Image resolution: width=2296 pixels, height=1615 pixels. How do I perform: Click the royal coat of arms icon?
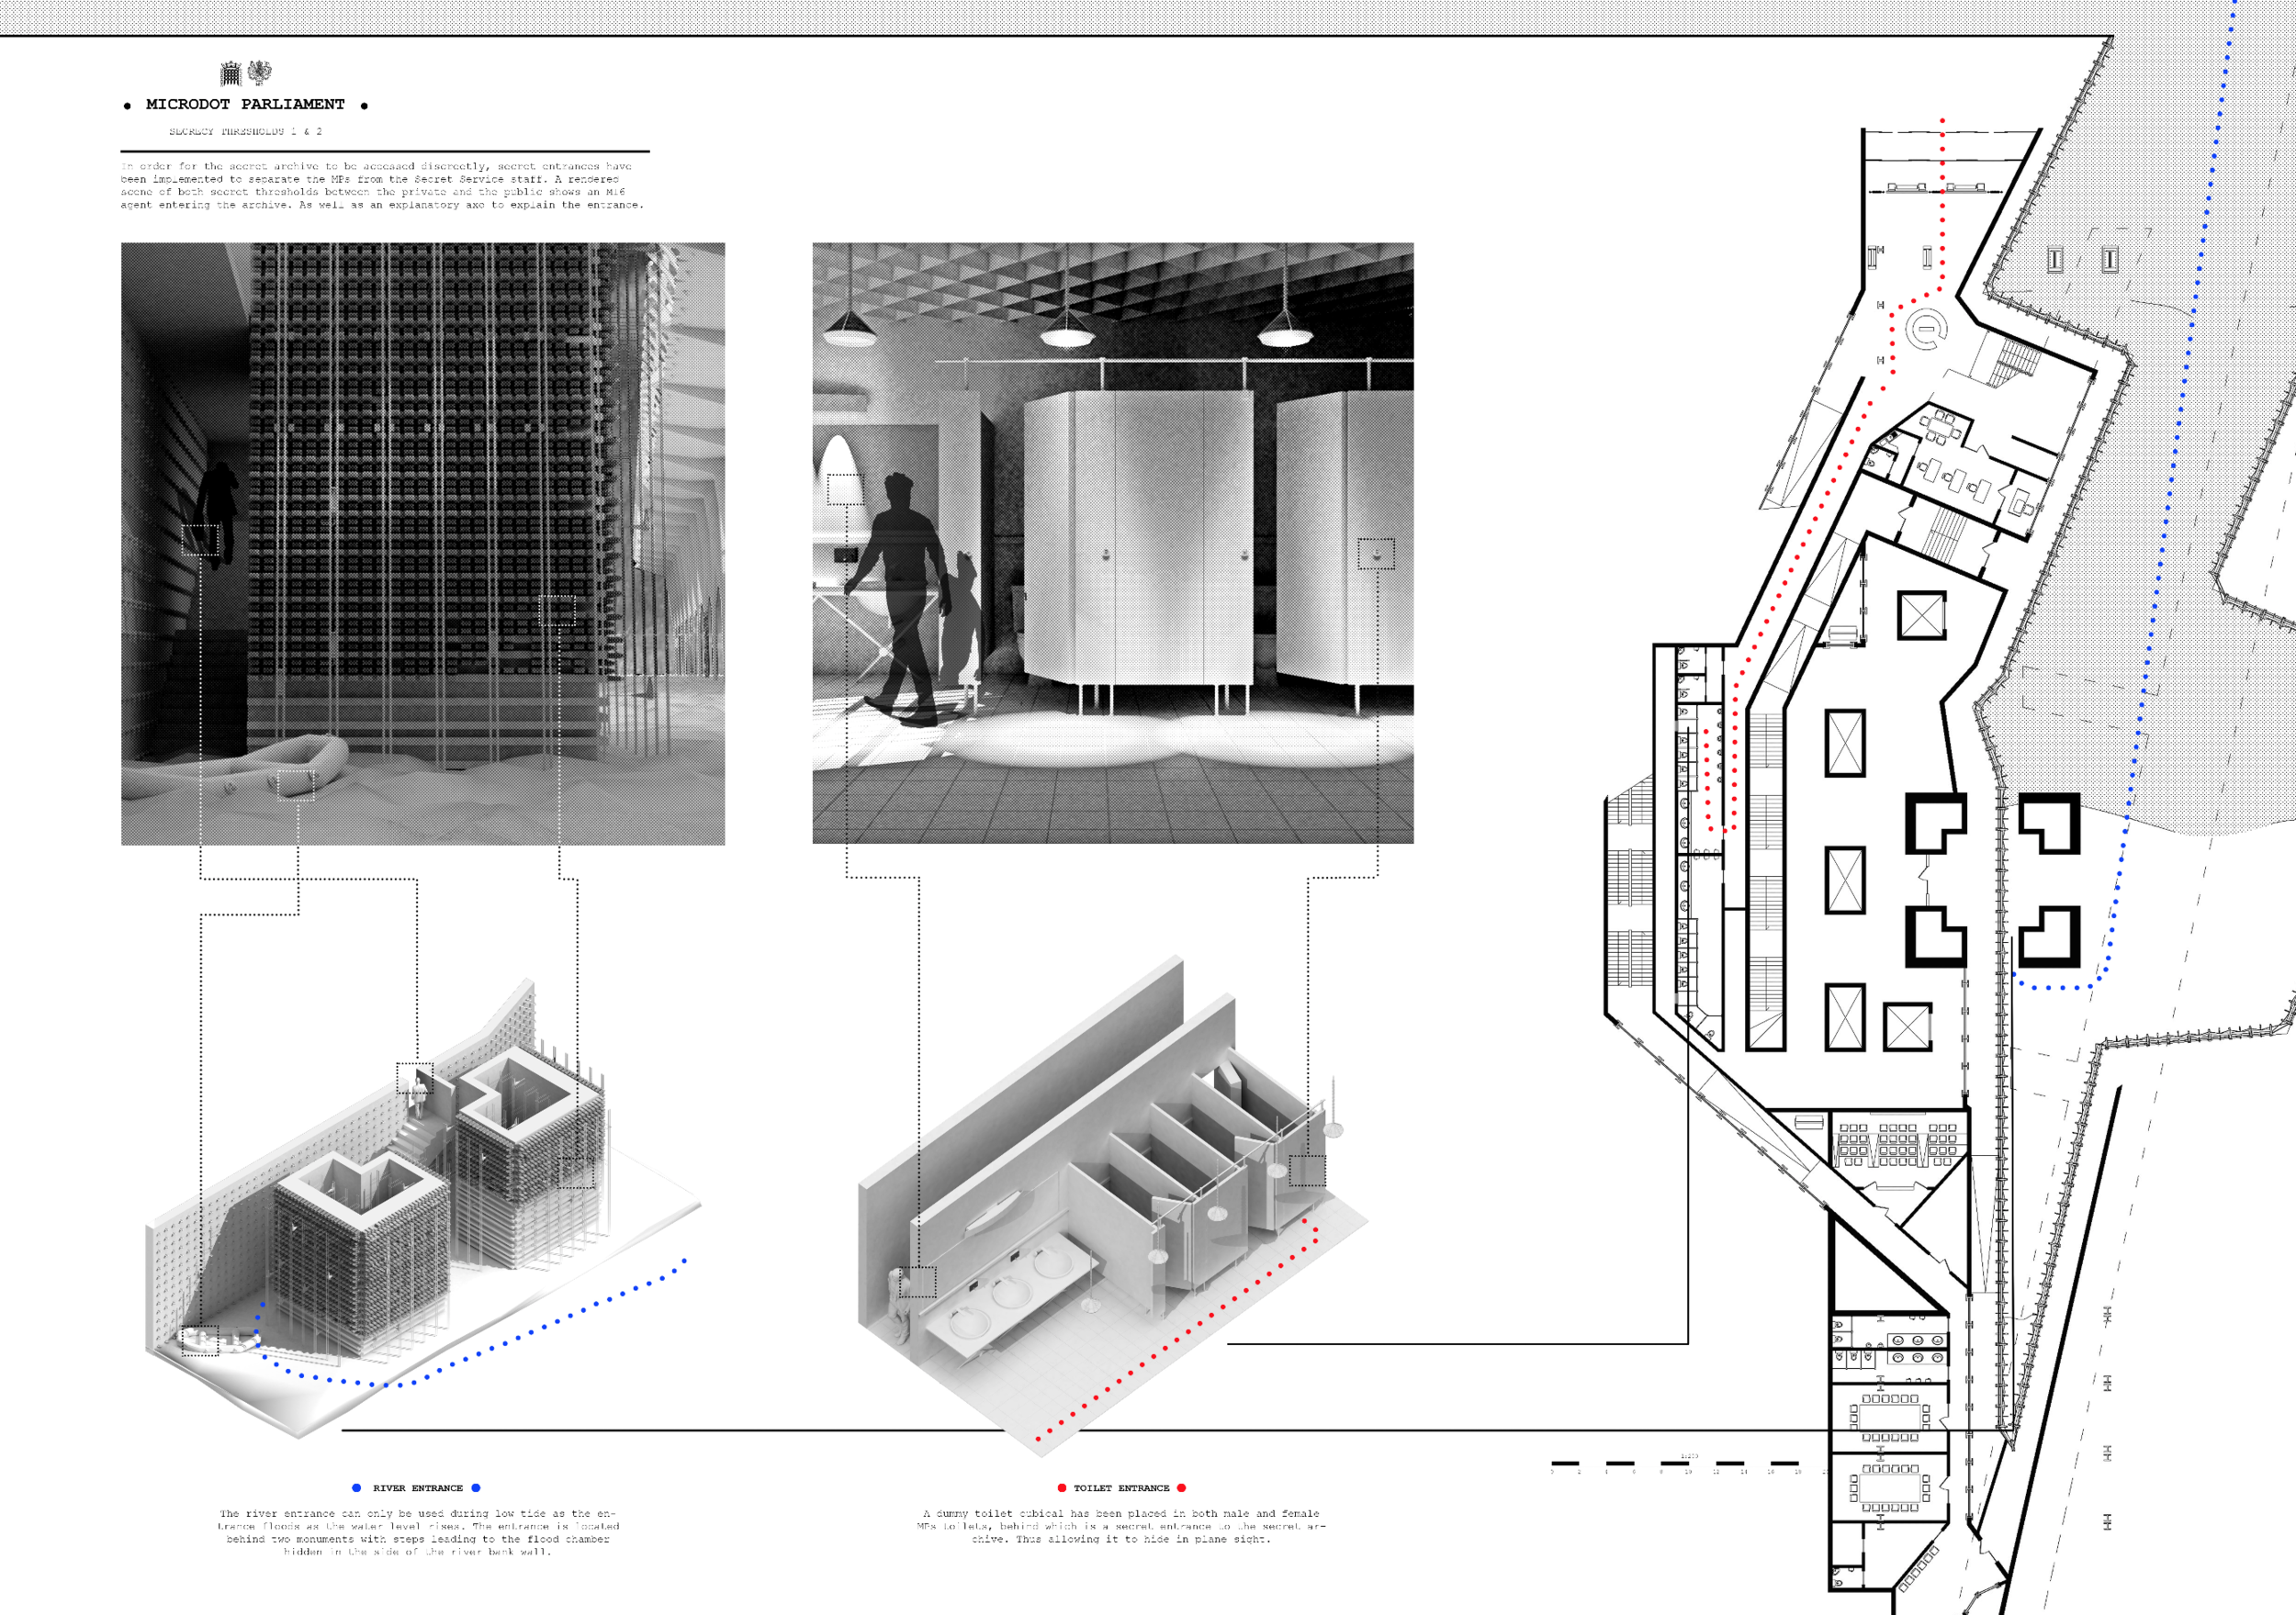259,72
